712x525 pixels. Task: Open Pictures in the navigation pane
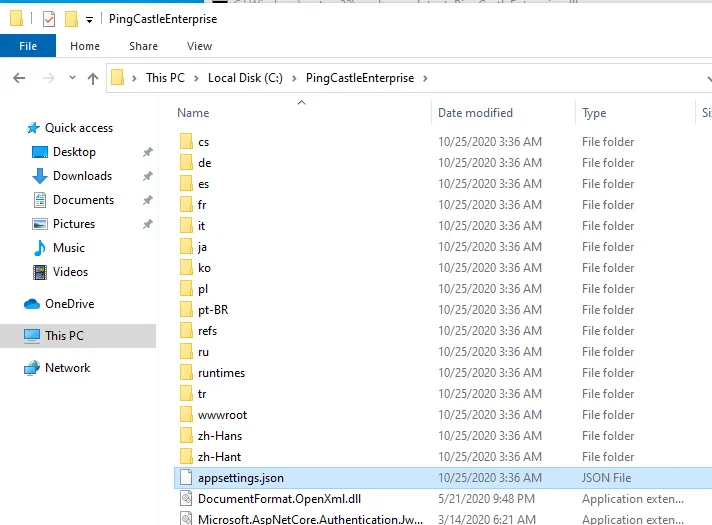click(x=74, y=224)
